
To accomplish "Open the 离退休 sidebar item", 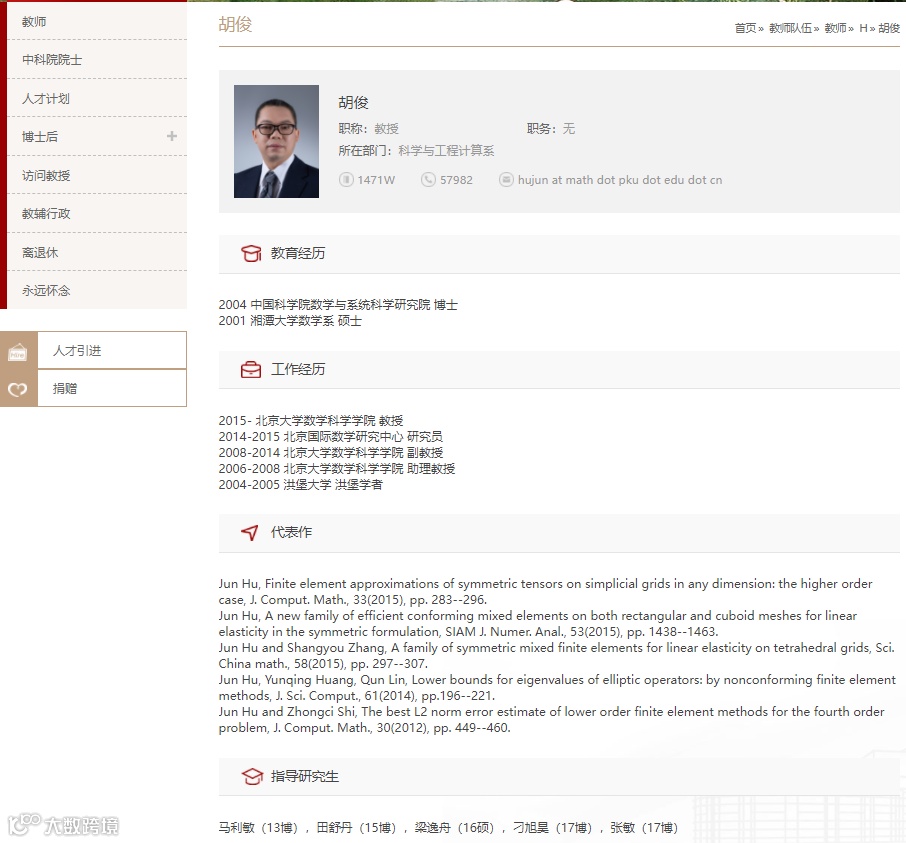I will tap(97, 252).
